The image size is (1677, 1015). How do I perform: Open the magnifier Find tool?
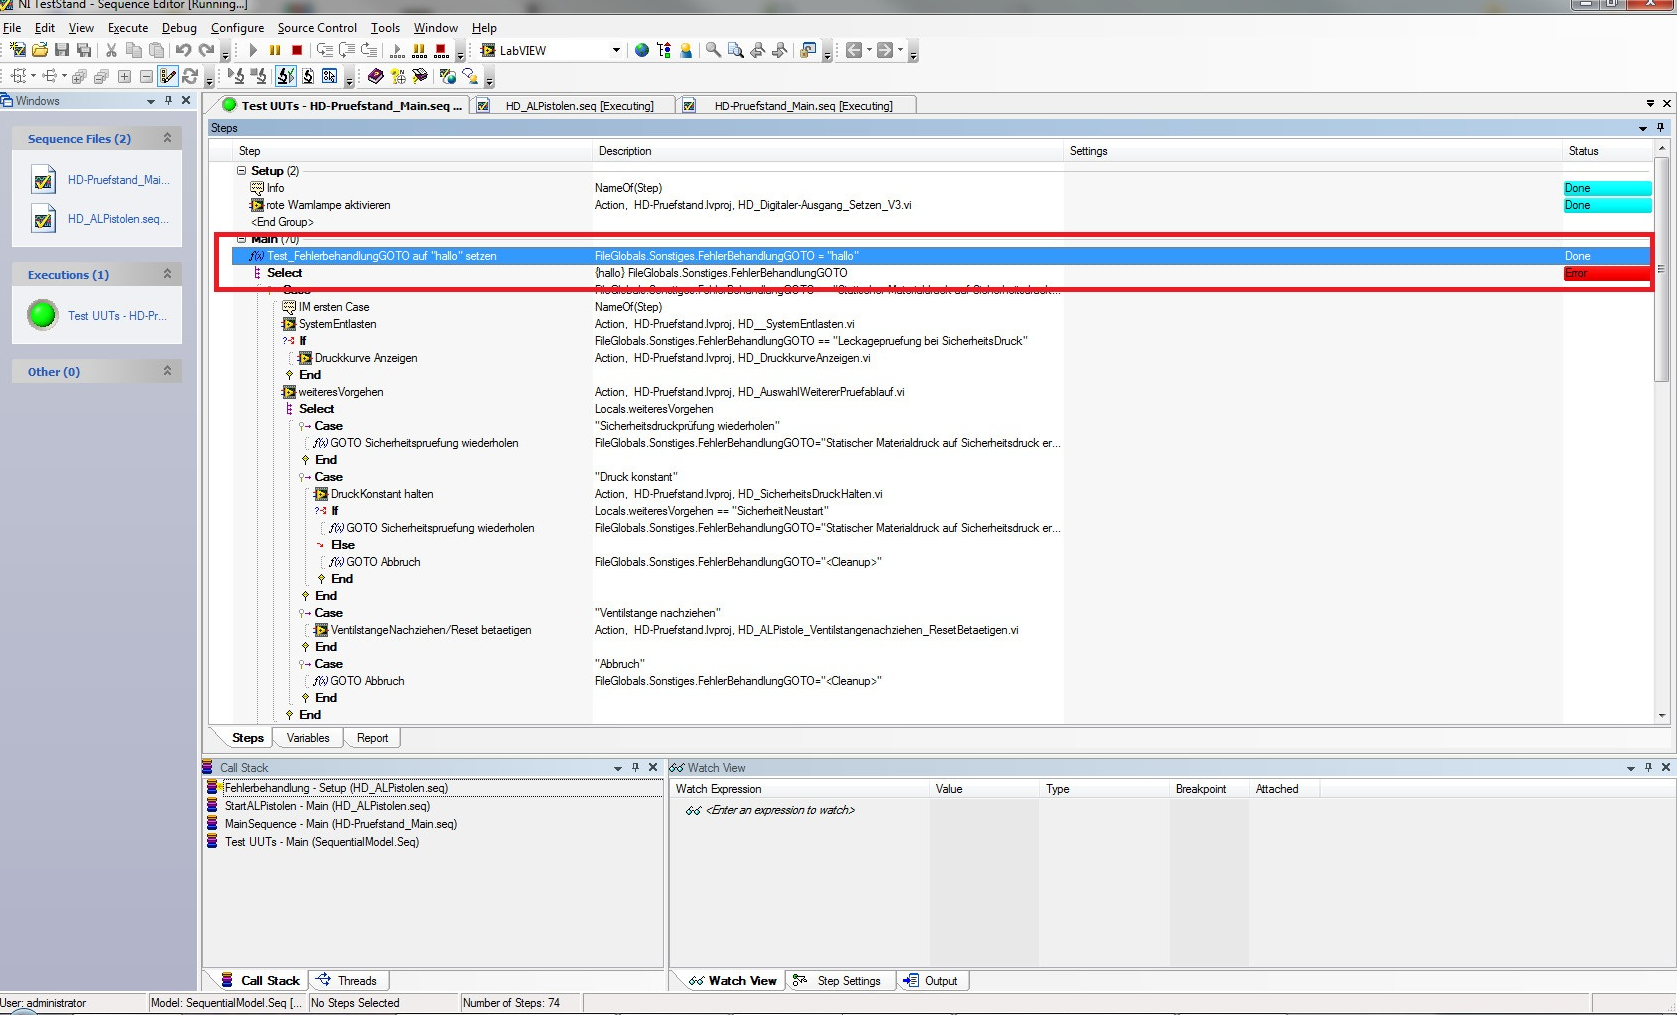[x=713, y=50]
